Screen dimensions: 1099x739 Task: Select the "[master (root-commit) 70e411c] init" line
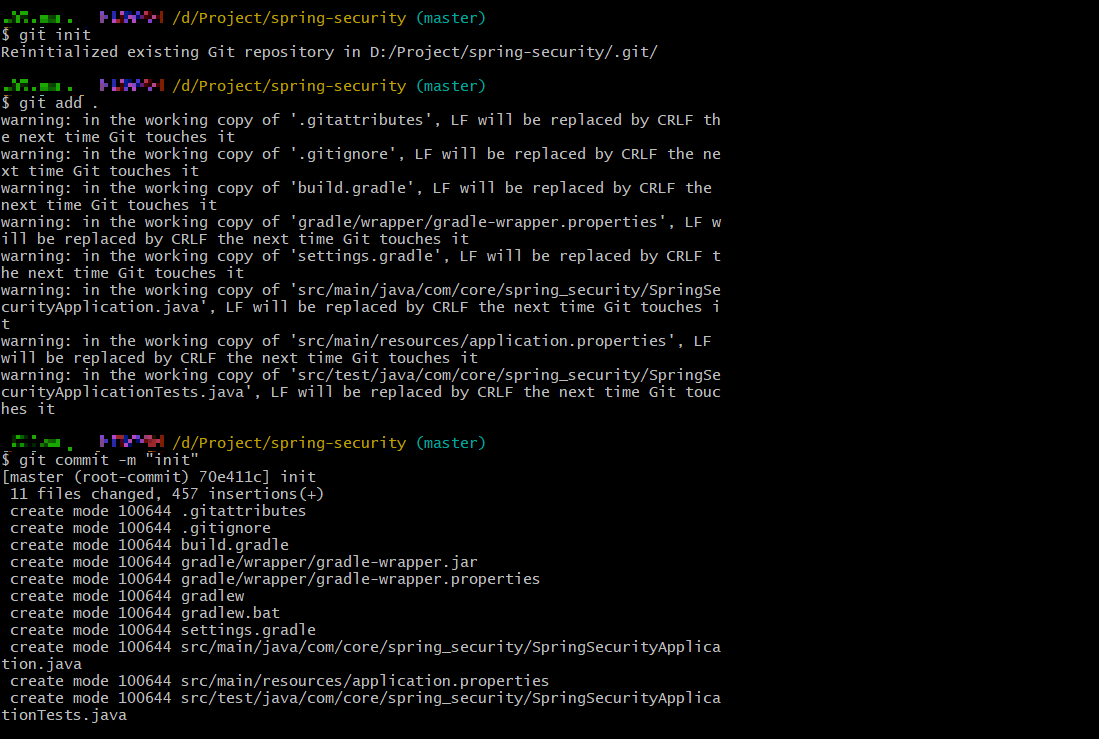tap(159, 477)
